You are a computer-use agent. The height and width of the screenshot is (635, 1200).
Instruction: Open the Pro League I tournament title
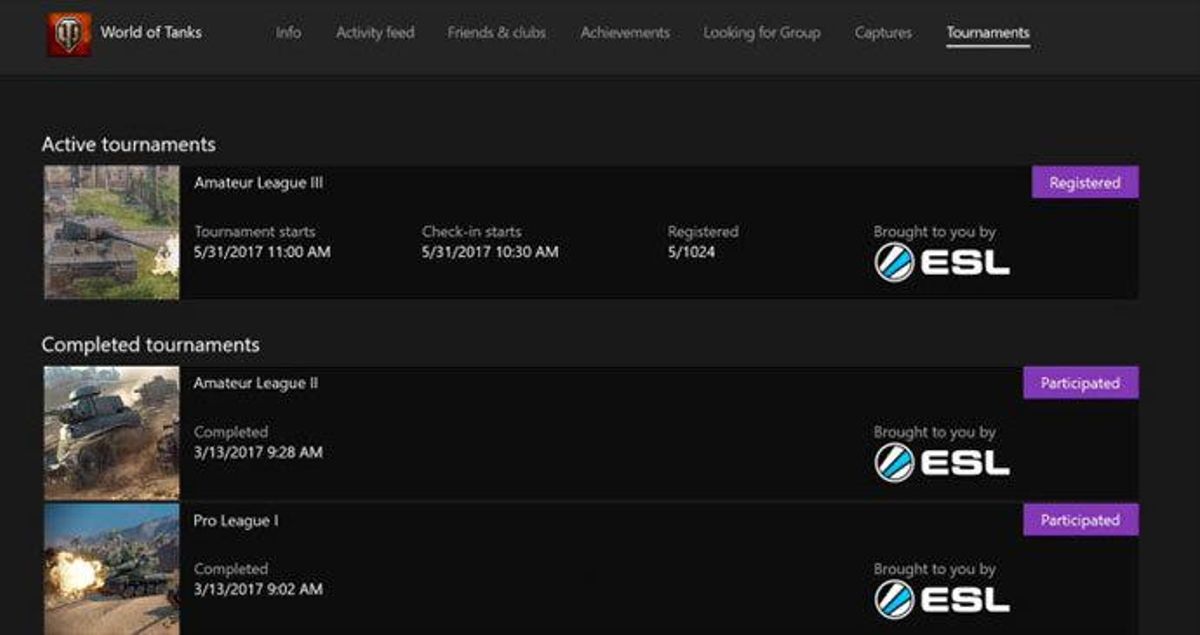[235, 520]
